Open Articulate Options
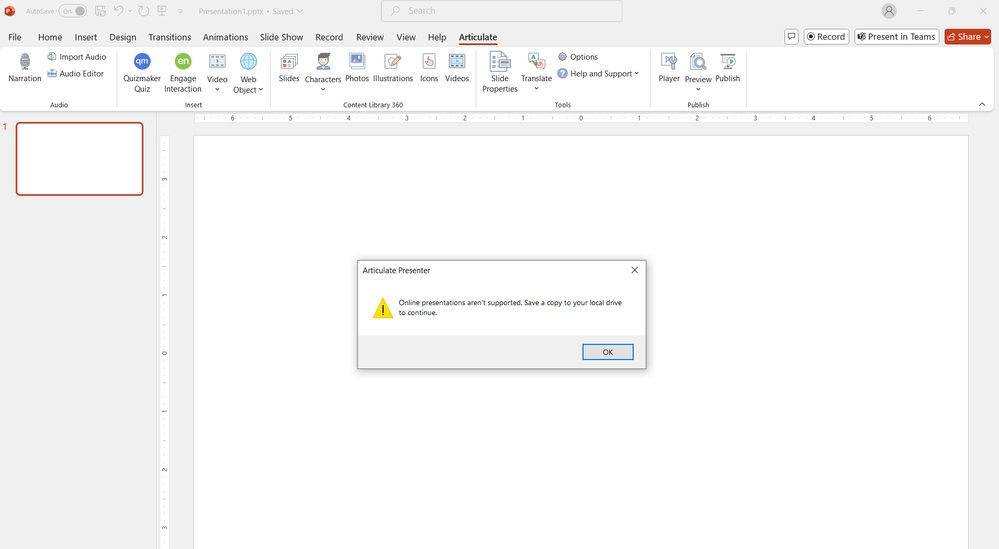Image resolution: width=999 pixels, height=549 pixels. (x=578, y=57)
